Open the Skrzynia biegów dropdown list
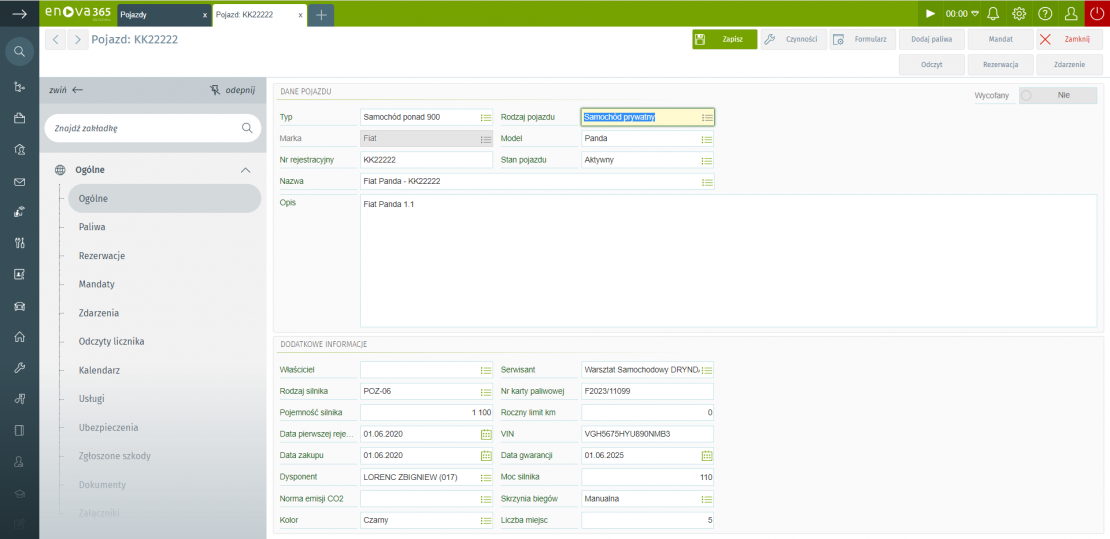The width and height of the screenshot is (1110, 539). coord(706,498)
